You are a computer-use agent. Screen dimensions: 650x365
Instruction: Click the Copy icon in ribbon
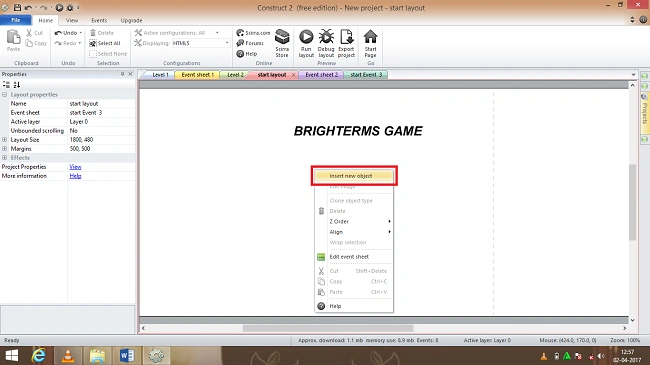(x=29, y=43)
